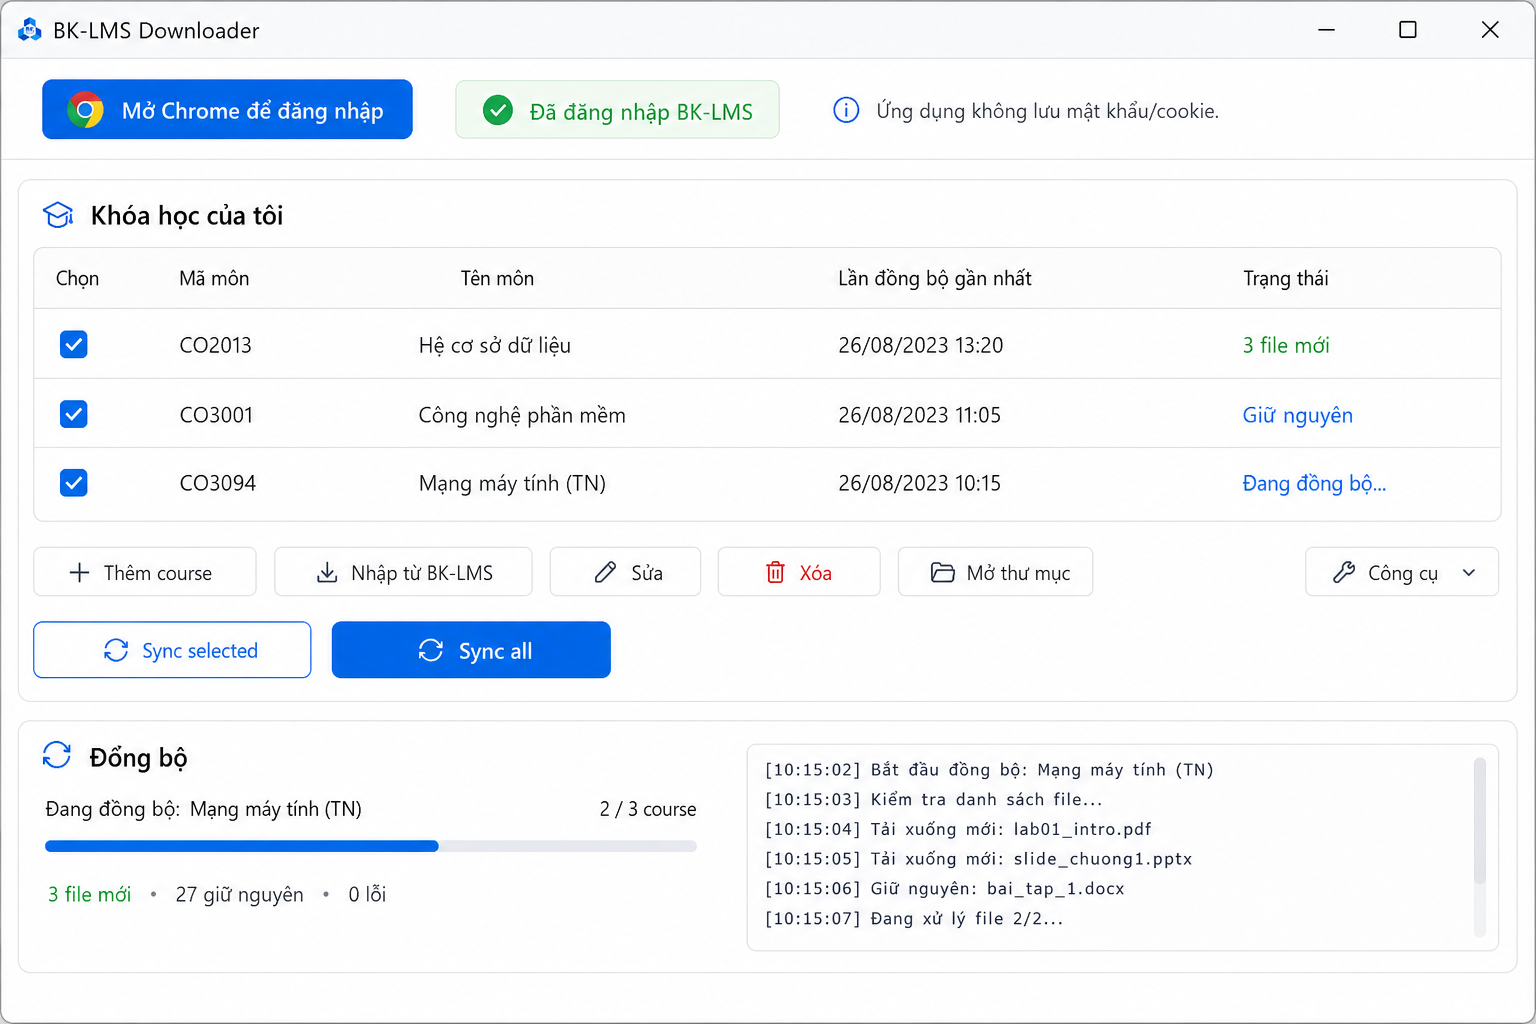Maximize the BK-LMS Downloader window
1536x1024 pixels.
tap(1407, 30)
